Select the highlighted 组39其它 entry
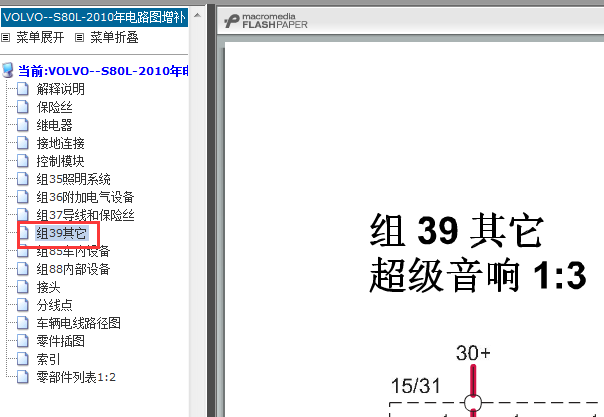Viewport: 604px width, 417px height. [x=62, y=233]
